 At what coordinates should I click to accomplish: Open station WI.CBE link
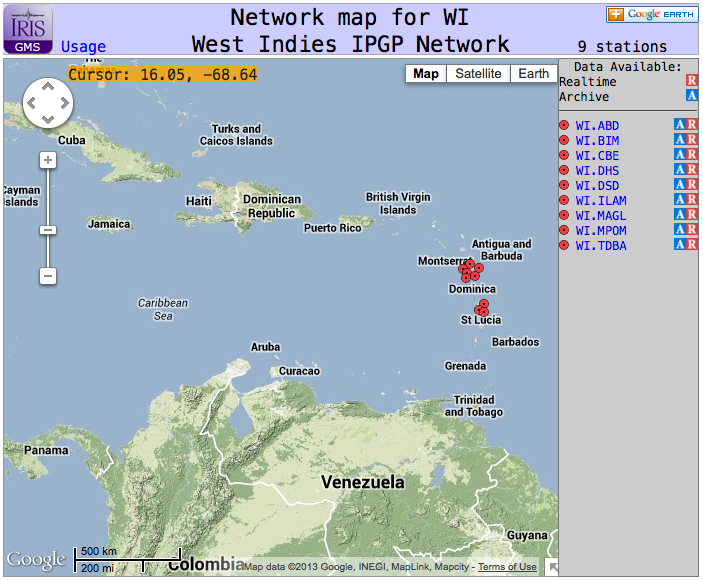click(597, 156)
